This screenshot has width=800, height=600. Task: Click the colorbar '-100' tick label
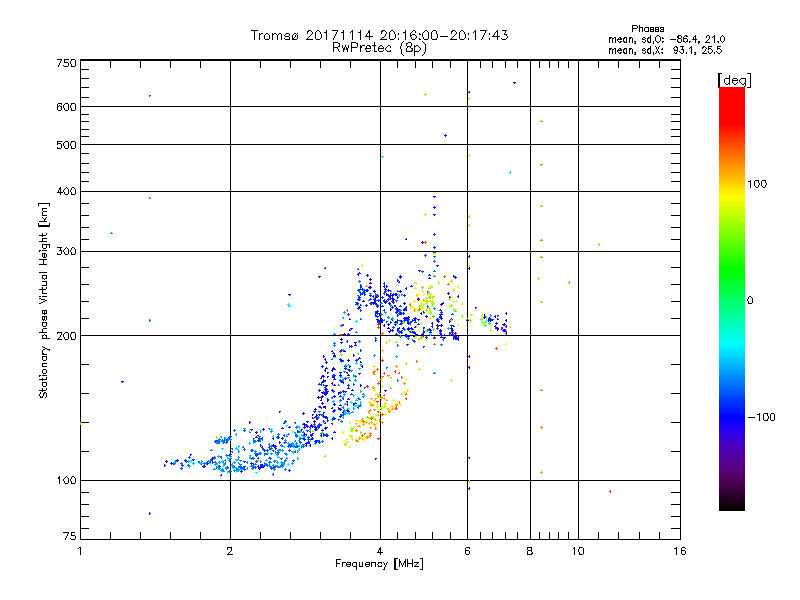[x=761, y=417]
